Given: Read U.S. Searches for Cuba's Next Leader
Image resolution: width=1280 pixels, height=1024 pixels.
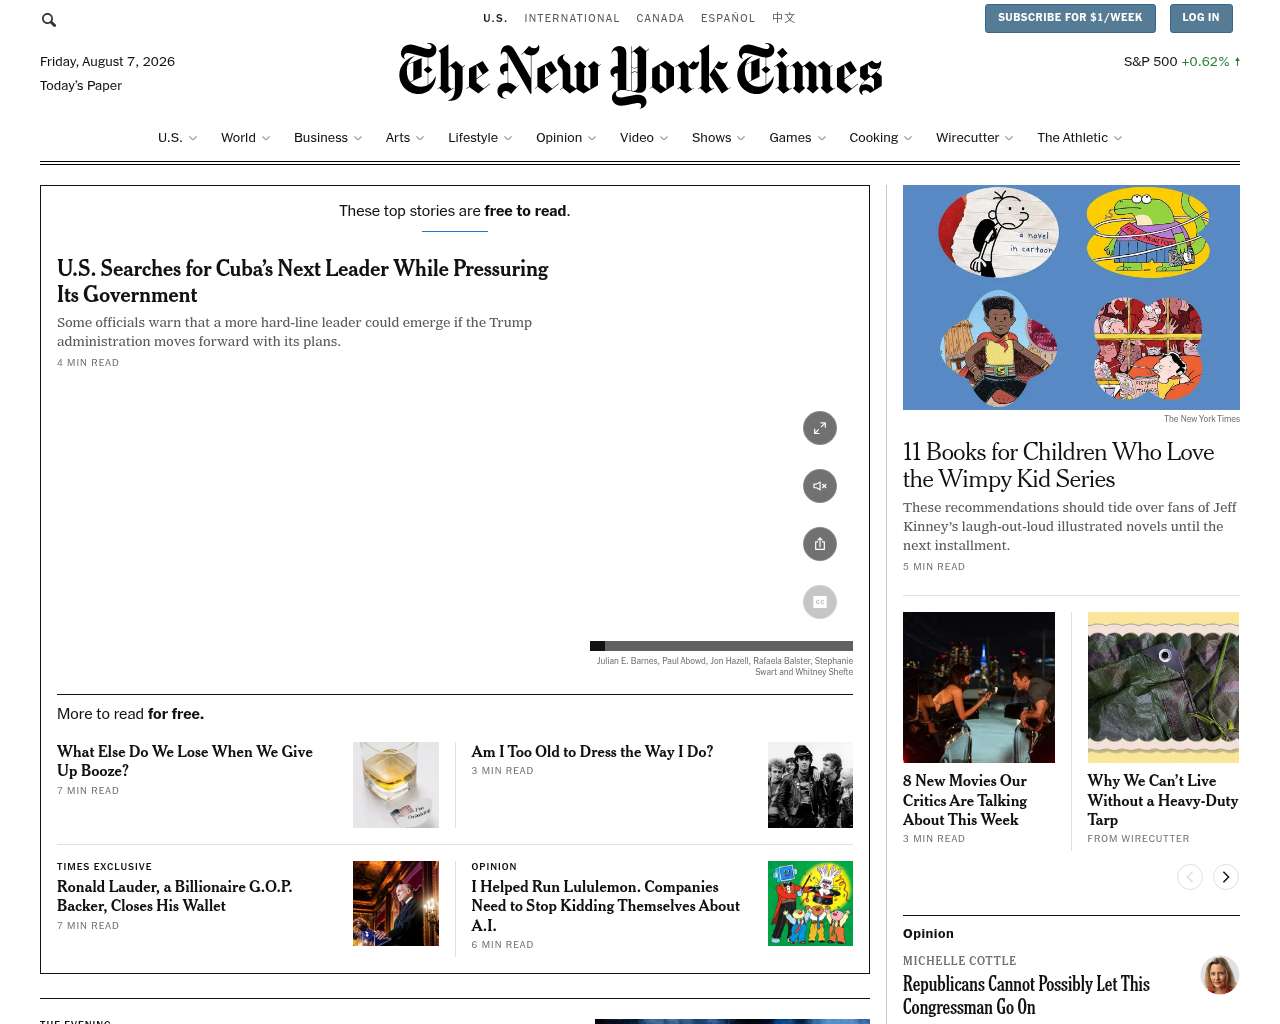Looking at the screenshot, I should tap(303, 281).
